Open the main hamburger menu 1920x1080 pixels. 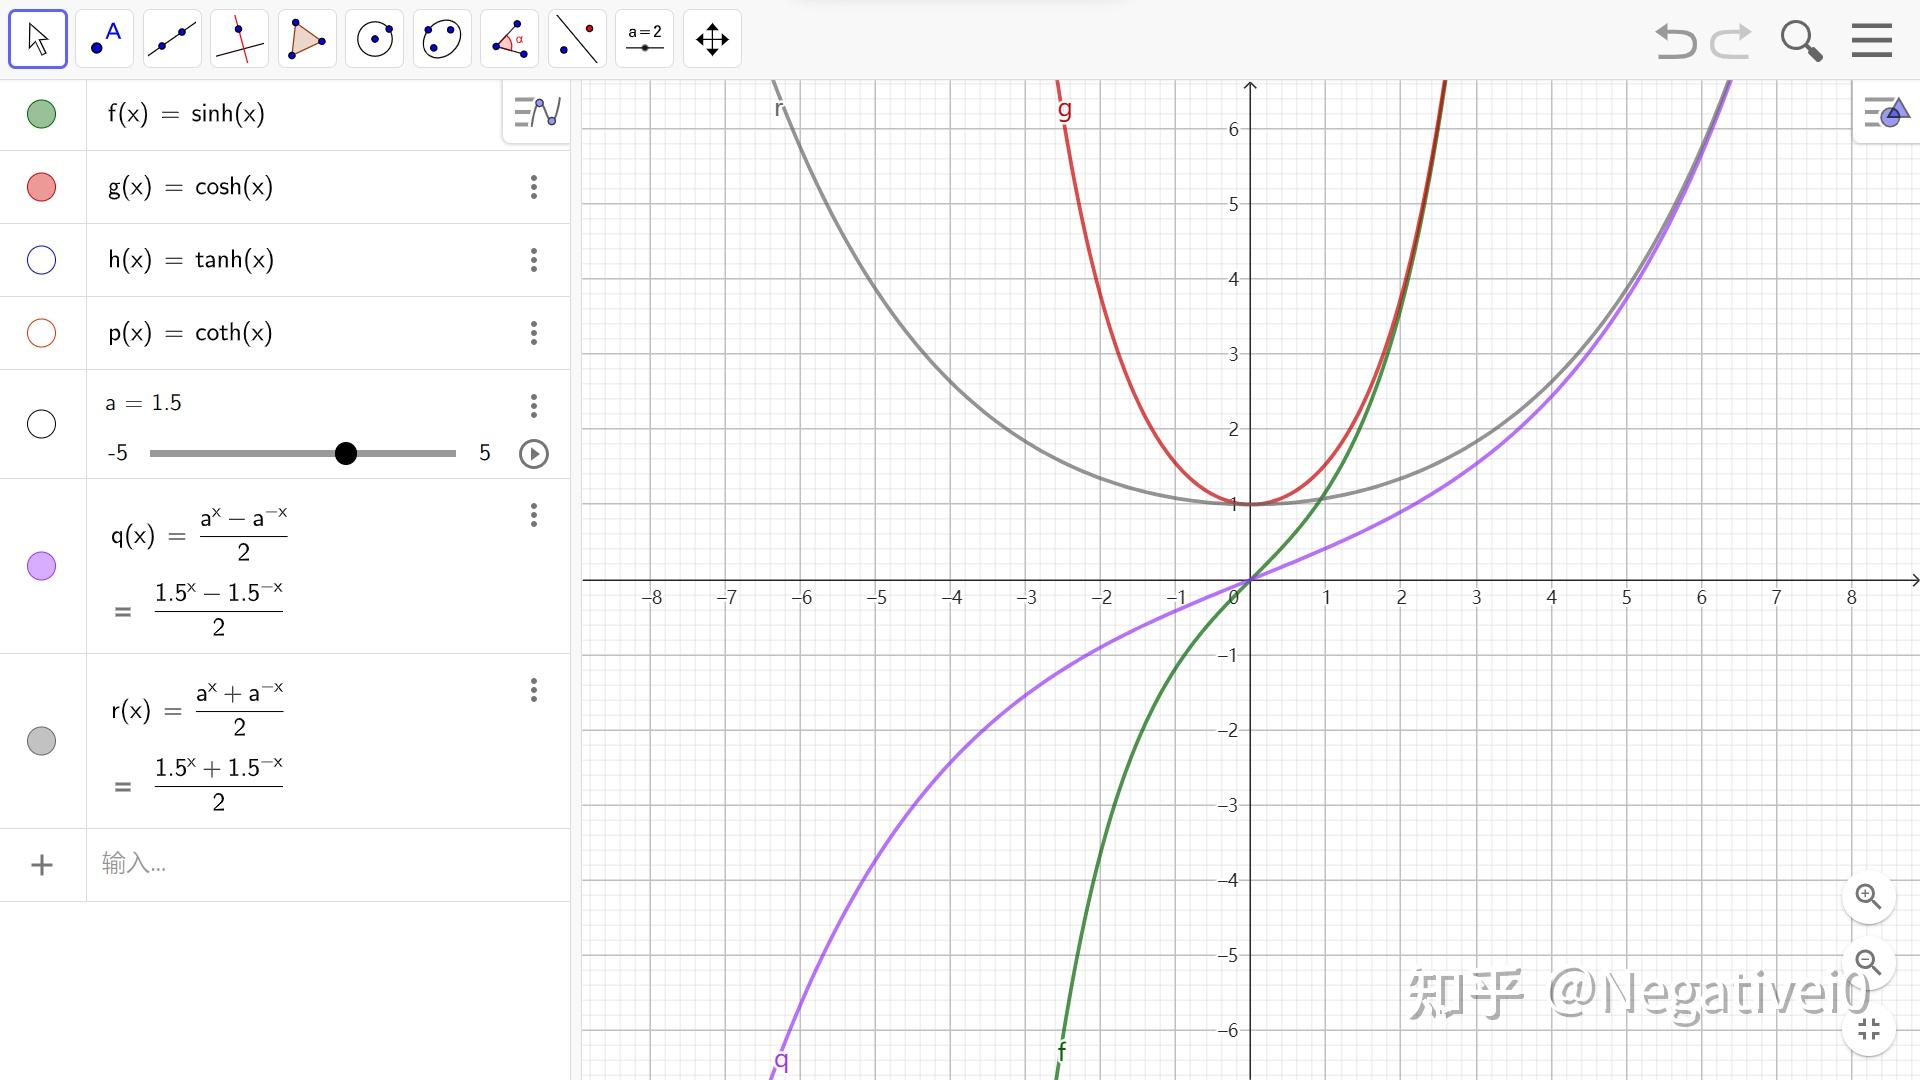point(1871,41)
